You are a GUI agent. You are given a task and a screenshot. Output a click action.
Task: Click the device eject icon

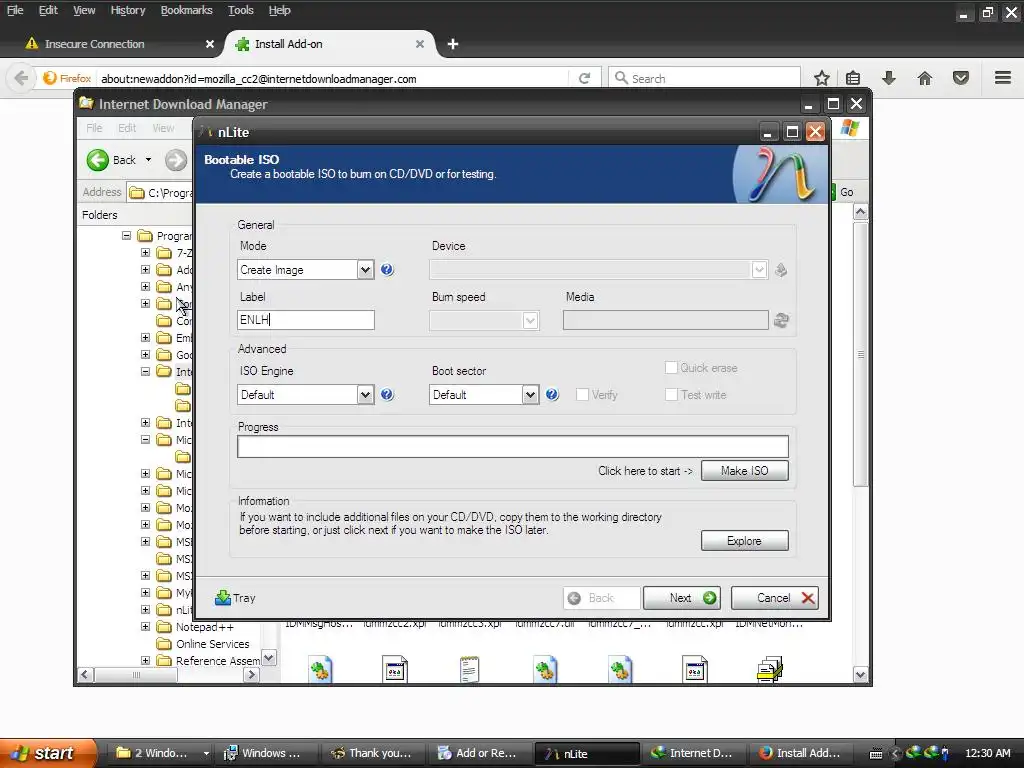[x=781, y=270]
